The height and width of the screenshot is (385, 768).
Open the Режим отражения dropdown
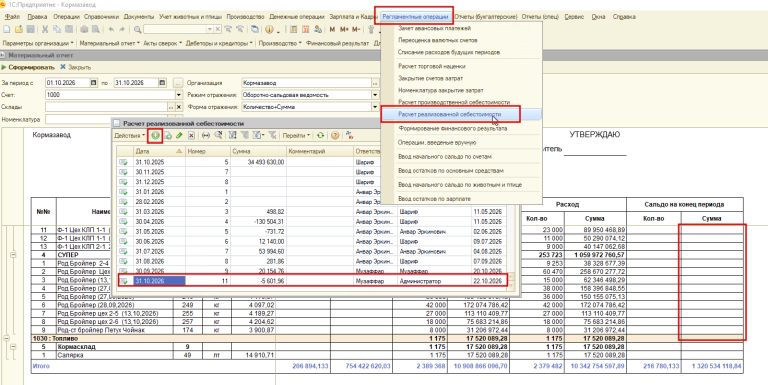375,95
